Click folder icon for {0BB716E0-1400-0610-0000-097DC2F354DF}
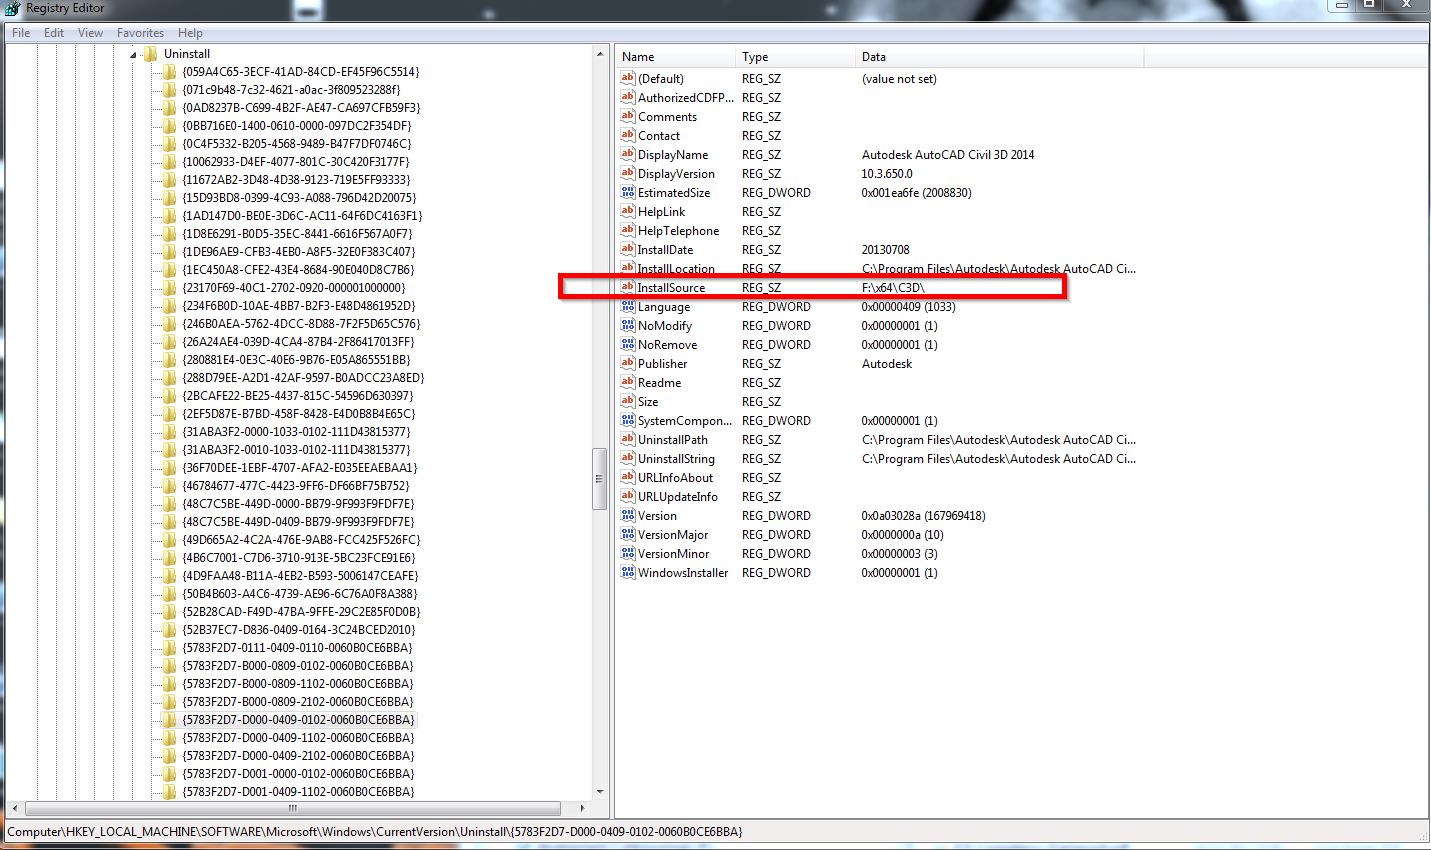Image resolution: width=1431 pixels, height=850 pixels. [169, 126]
